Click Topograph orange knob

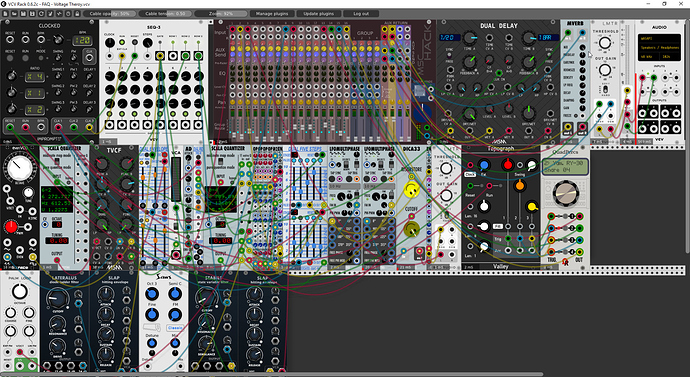pyautogui.click(x=520, y=185)
